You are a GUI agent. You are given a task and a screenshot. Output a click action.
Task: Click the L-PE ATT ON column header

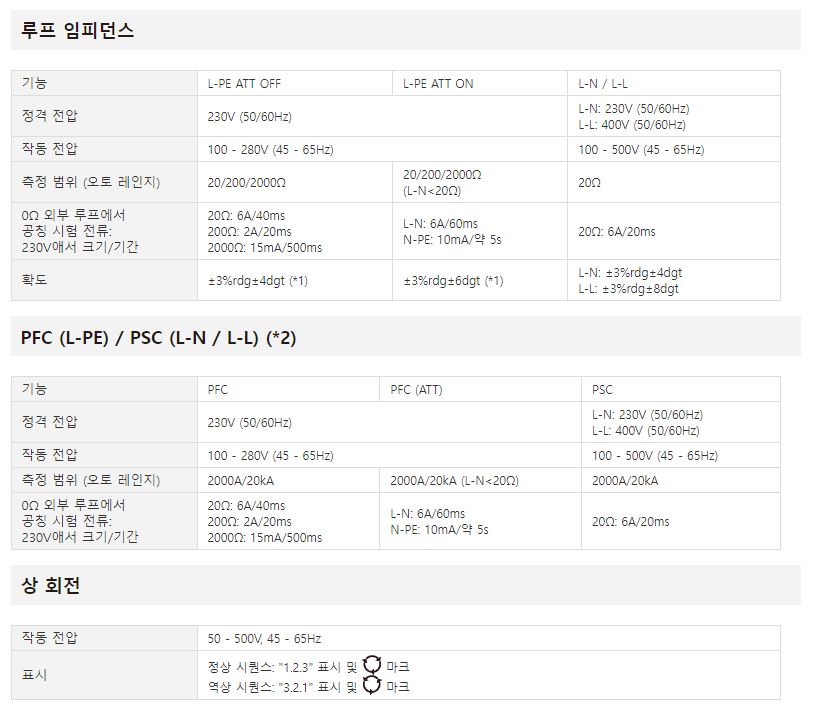(438, 84)
